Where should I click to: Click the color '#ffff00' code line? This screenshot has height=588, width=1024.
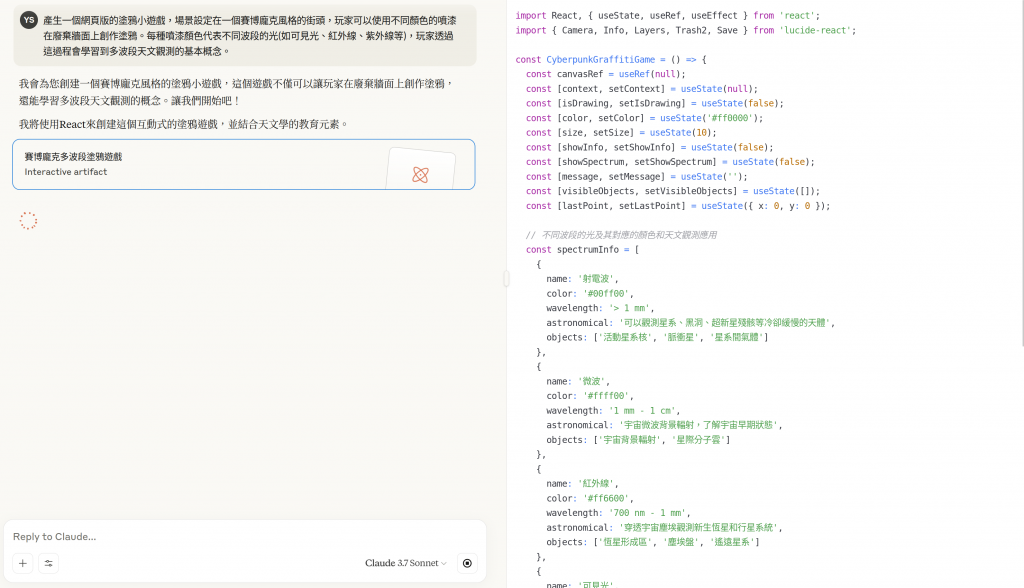590,396
